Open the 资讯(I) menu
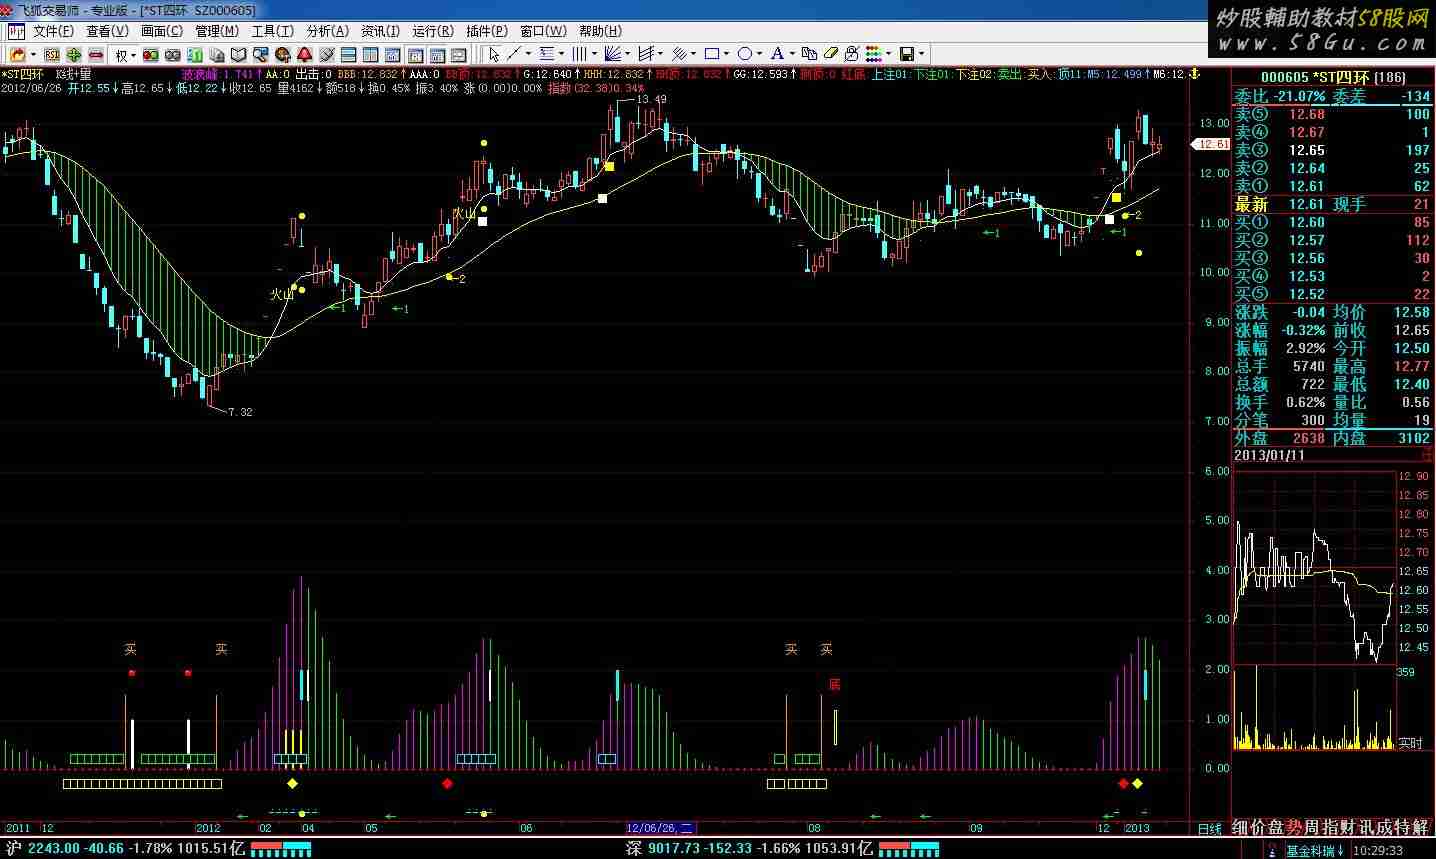This screenshot has height=859, width=1436. (x=380, y=32)
